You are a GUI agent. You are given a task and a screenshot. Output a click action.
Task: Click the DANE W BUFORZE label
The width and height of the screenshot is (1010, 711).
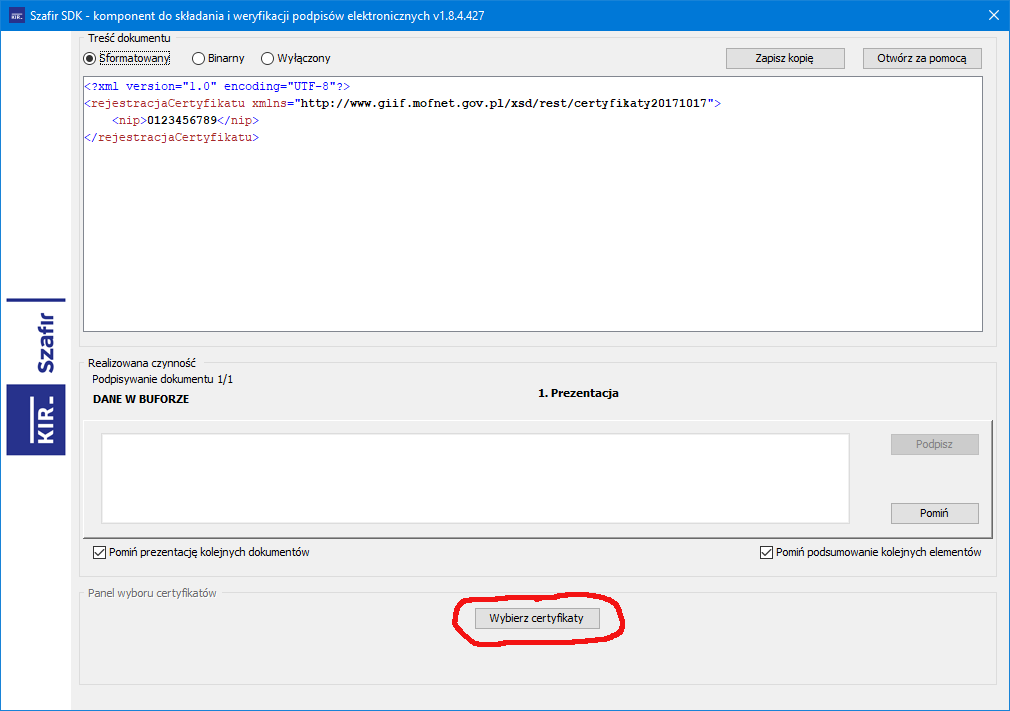point(140,399)
